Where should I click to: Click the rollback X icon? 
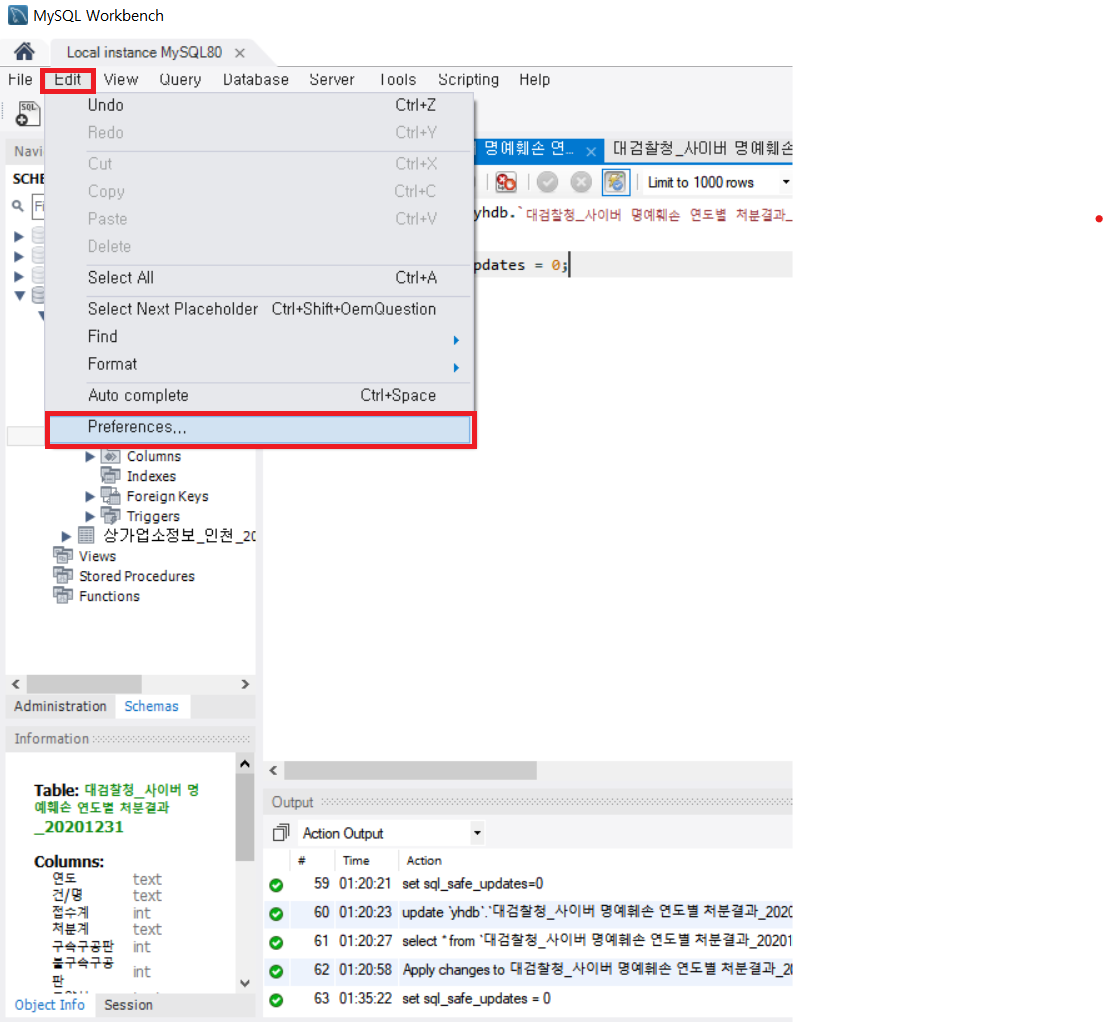581,182
